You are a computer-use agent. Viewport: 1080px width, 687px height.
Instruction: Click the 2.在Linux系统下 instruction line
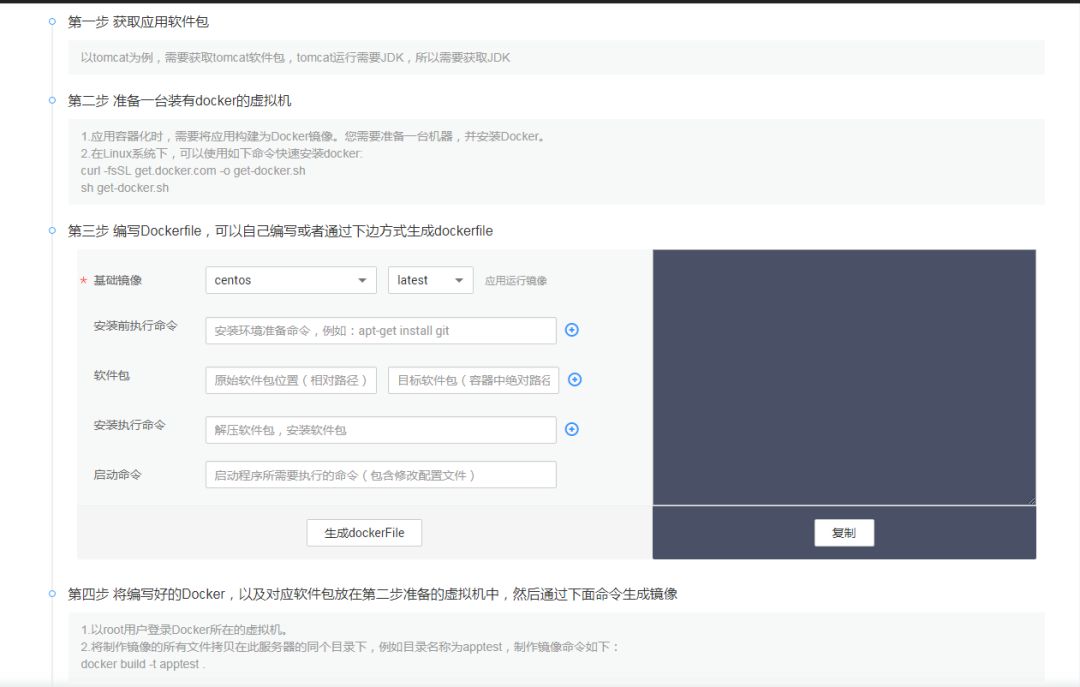click(x=221, y=154)
